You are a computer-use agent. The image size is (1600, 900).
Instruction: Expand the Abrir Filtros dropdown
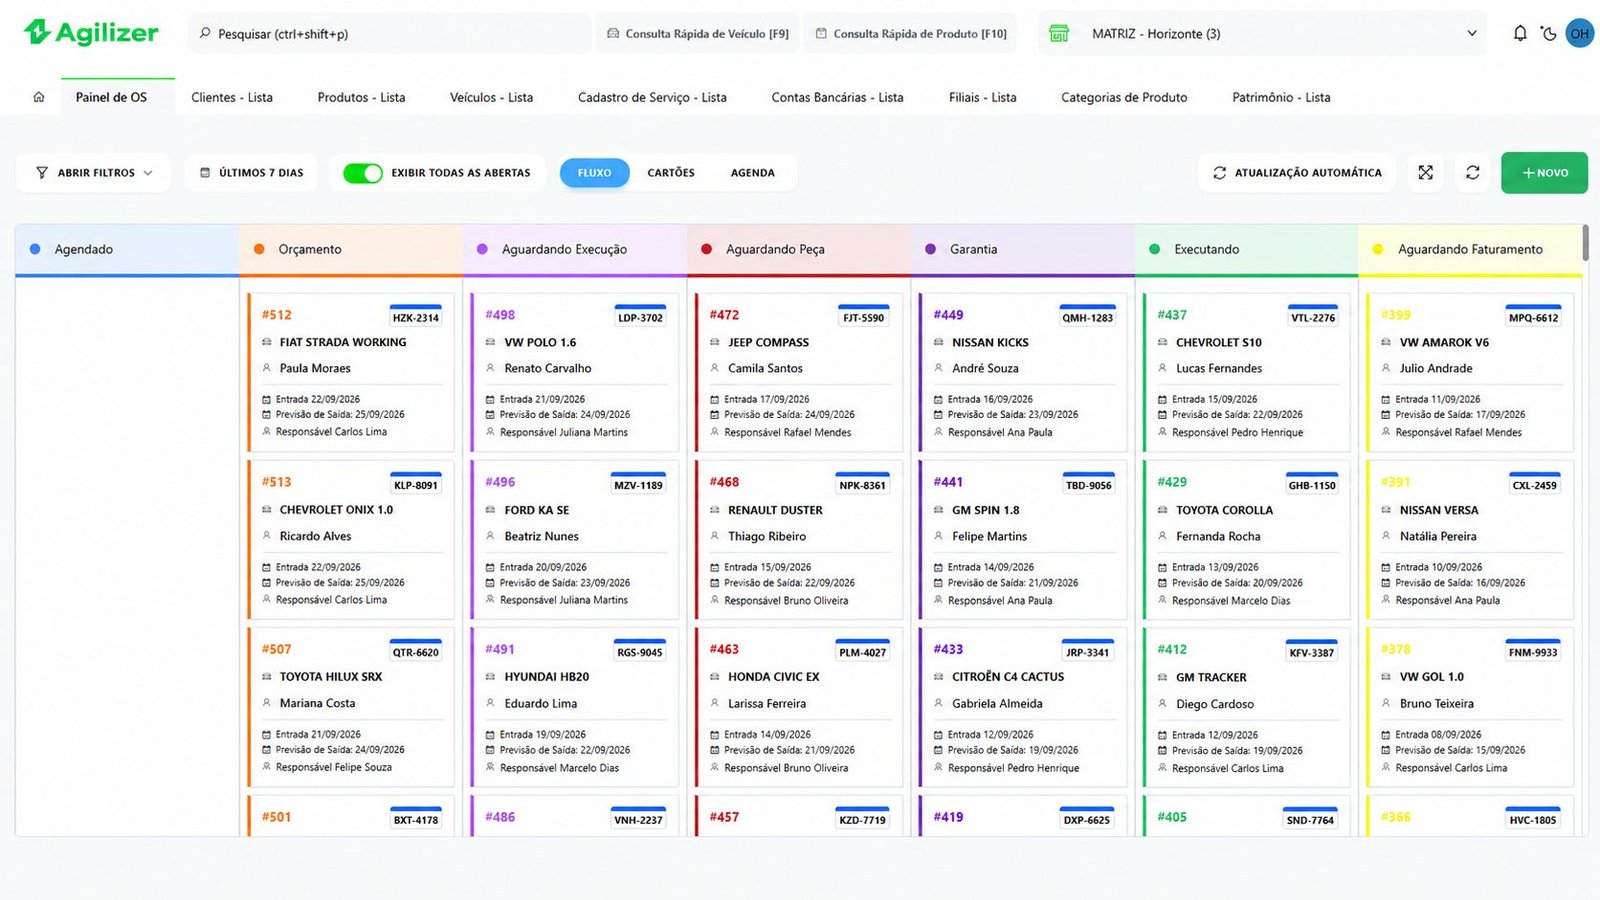pyautogui.click(x=95, y=173)
